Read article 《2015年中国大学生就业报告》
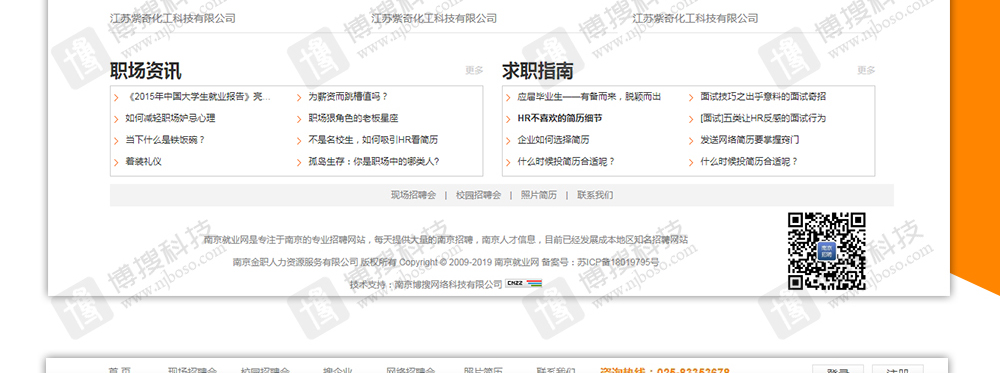The height and width of the screenshot is (373, 1000). click(198, 97)
